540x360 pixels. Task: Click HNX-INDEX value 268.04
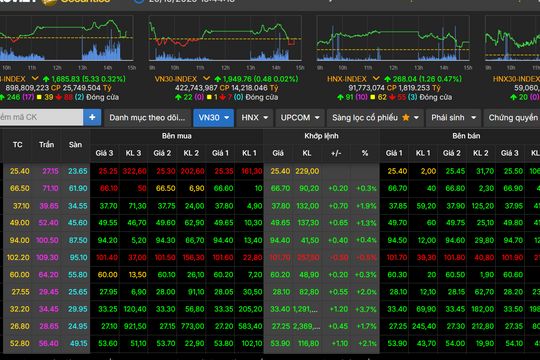[x=405, y=79]
